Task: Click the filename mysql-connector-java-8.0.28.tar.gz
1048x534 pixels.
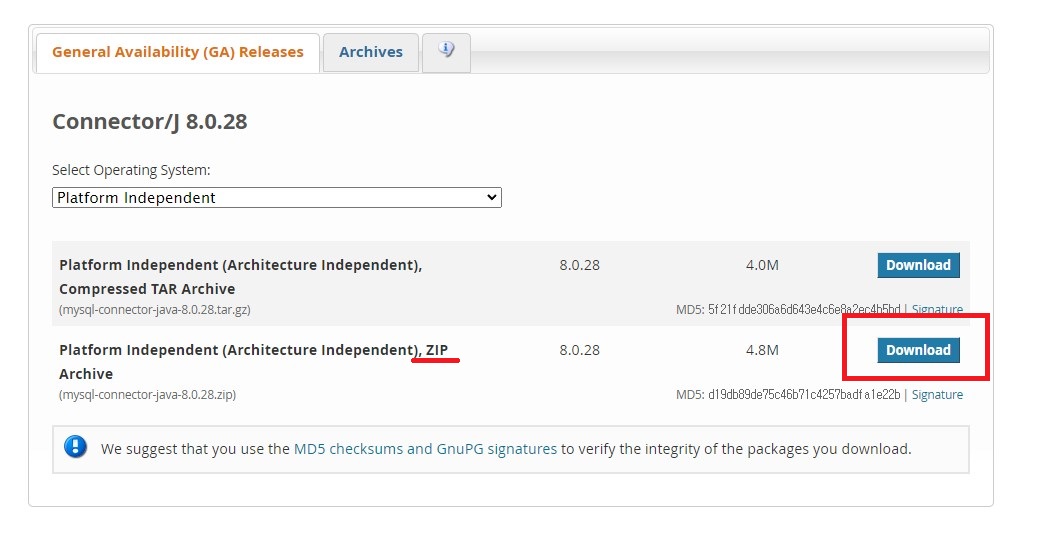Action: 155,310
